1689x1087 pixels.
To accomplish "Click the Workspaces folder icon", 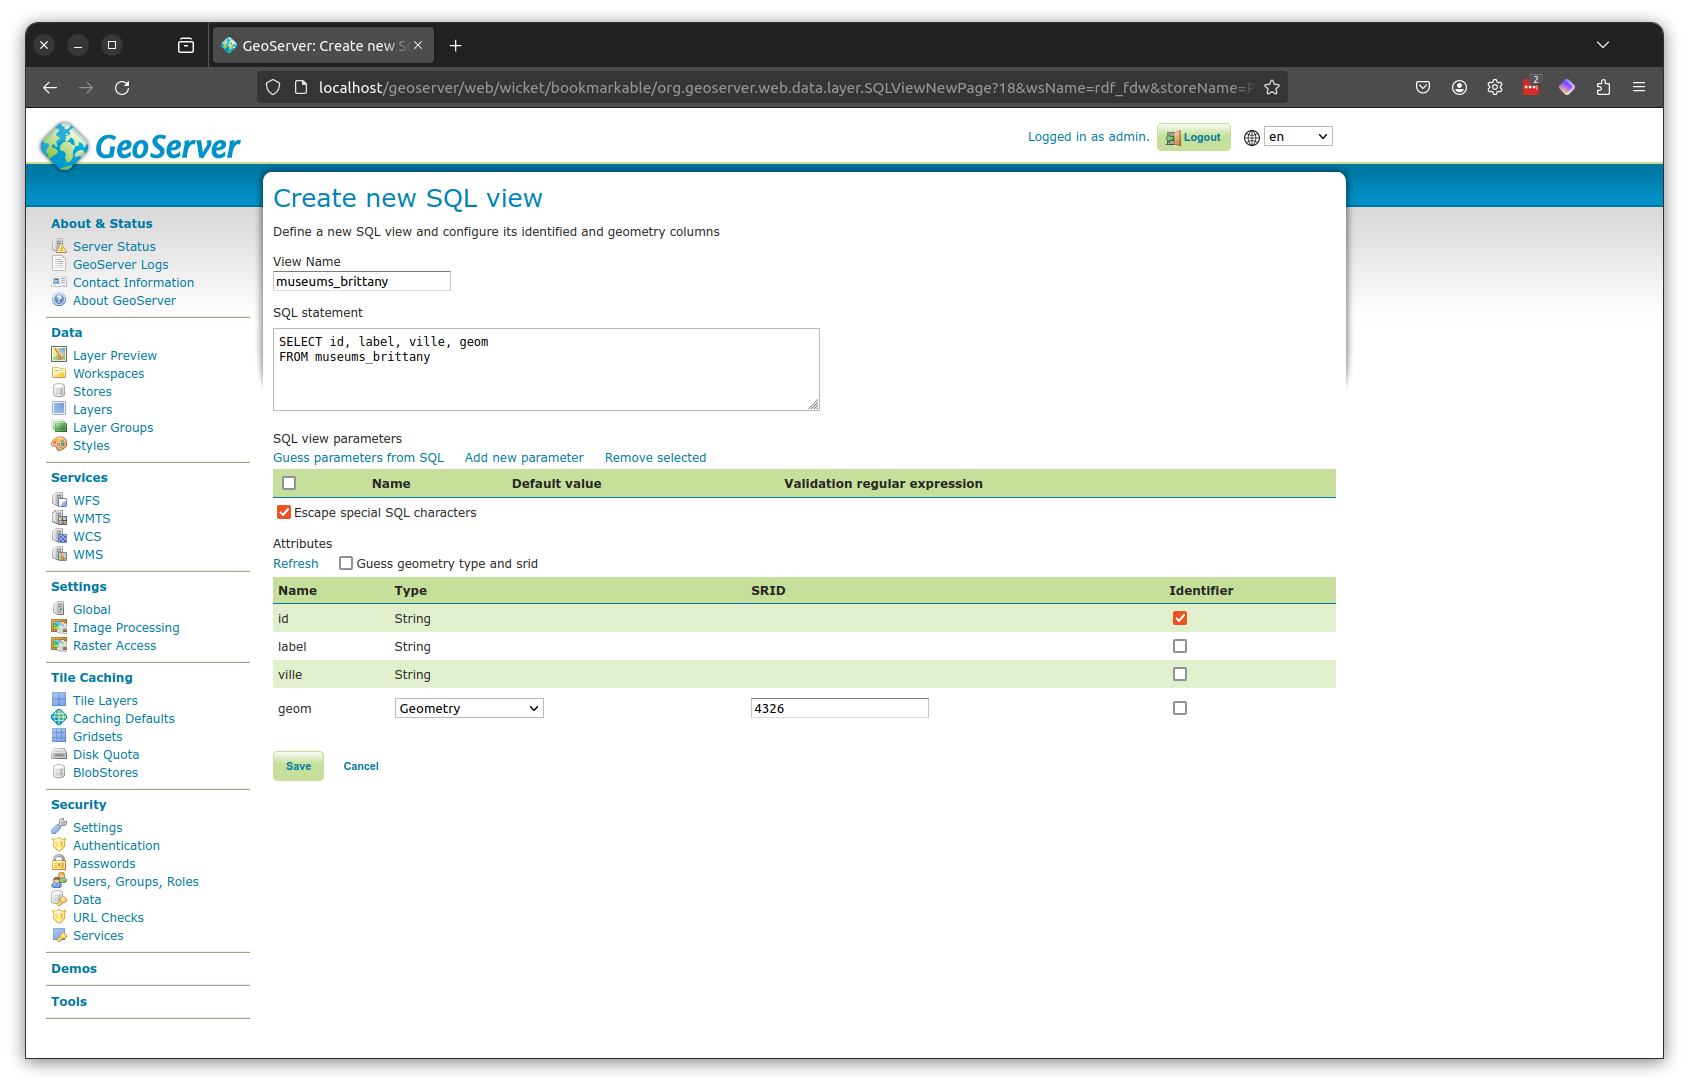I will (59, 373).
